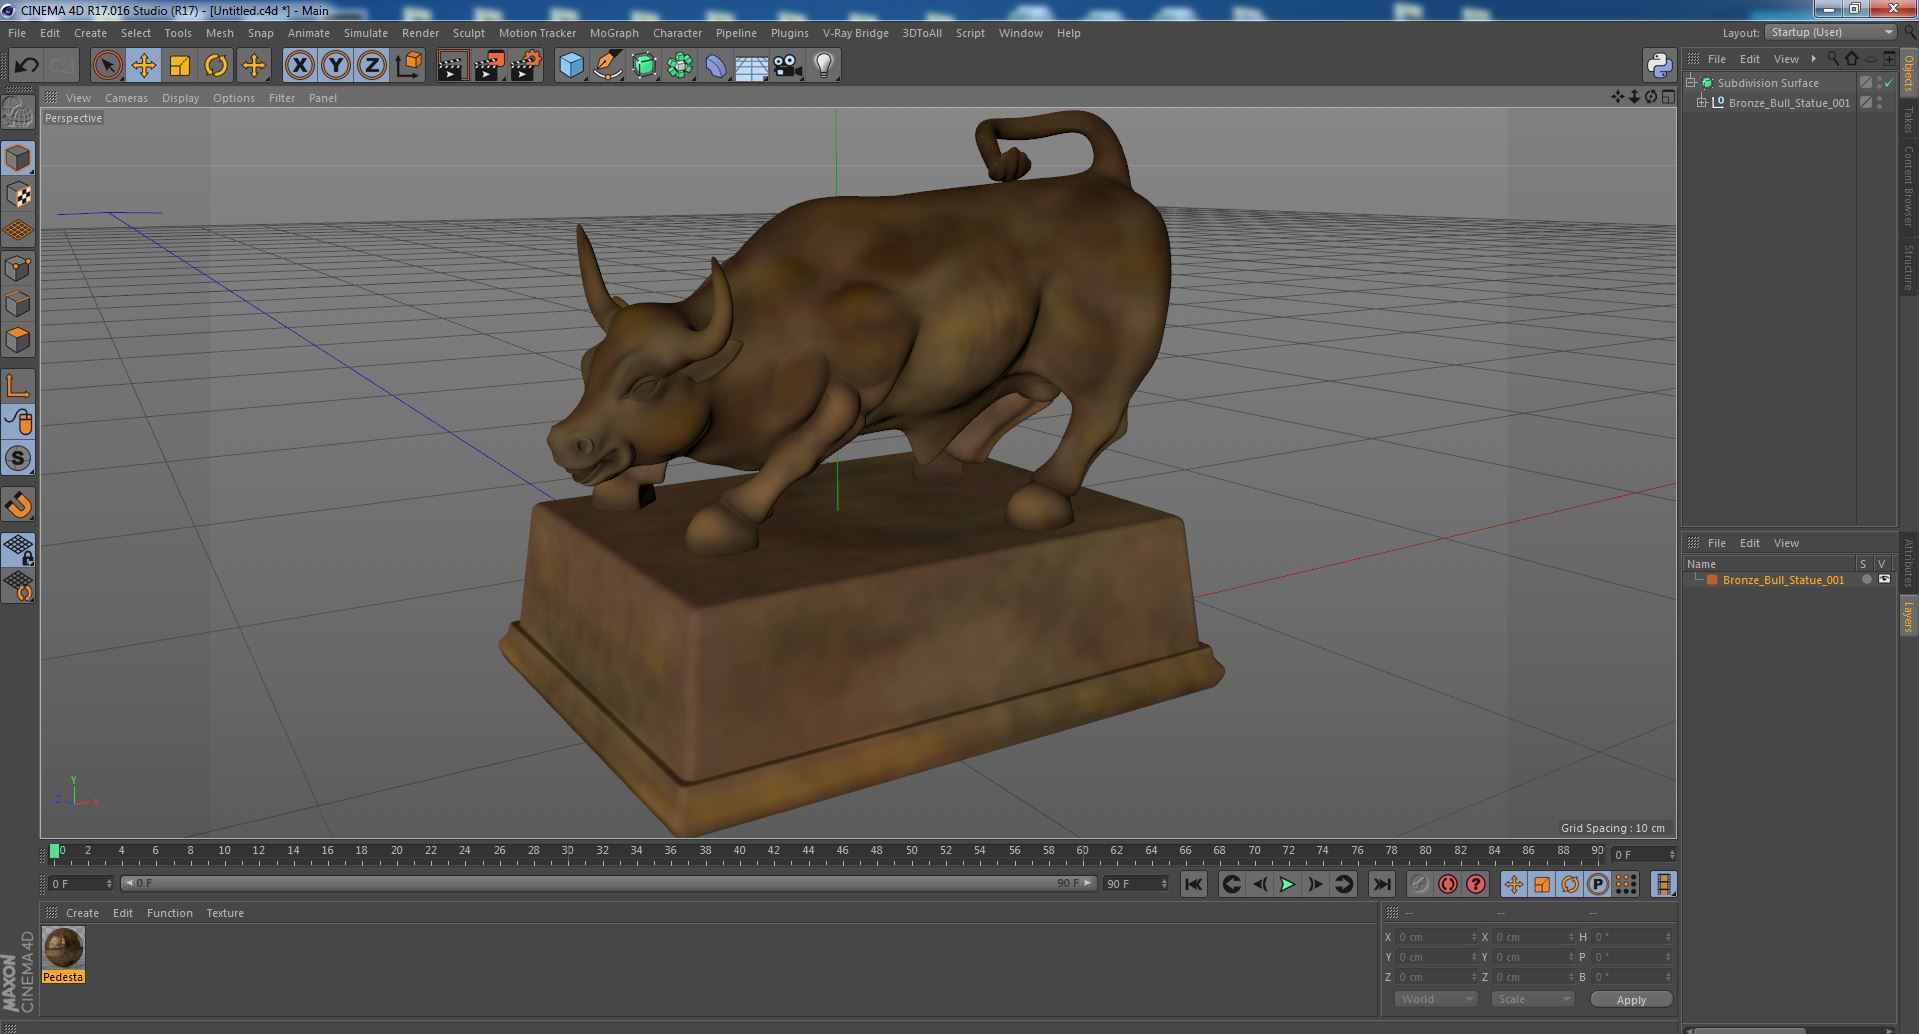Screen dimensions: 1919x1034
Task: Toggle Subdivision Surface enable checkmark
Action: 1889,83
